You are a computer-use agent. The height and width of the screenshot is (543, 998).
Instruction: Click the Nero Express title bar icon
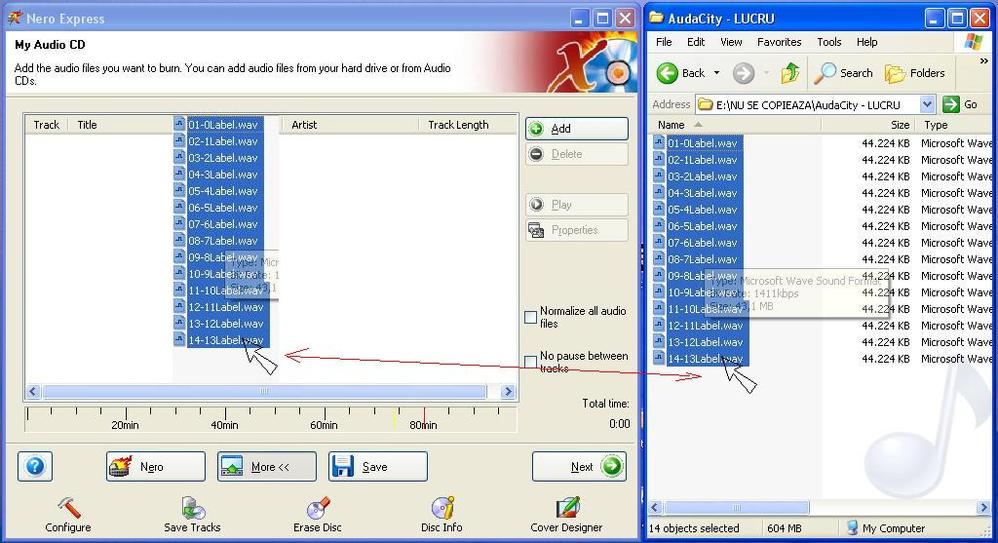(15, 18)
